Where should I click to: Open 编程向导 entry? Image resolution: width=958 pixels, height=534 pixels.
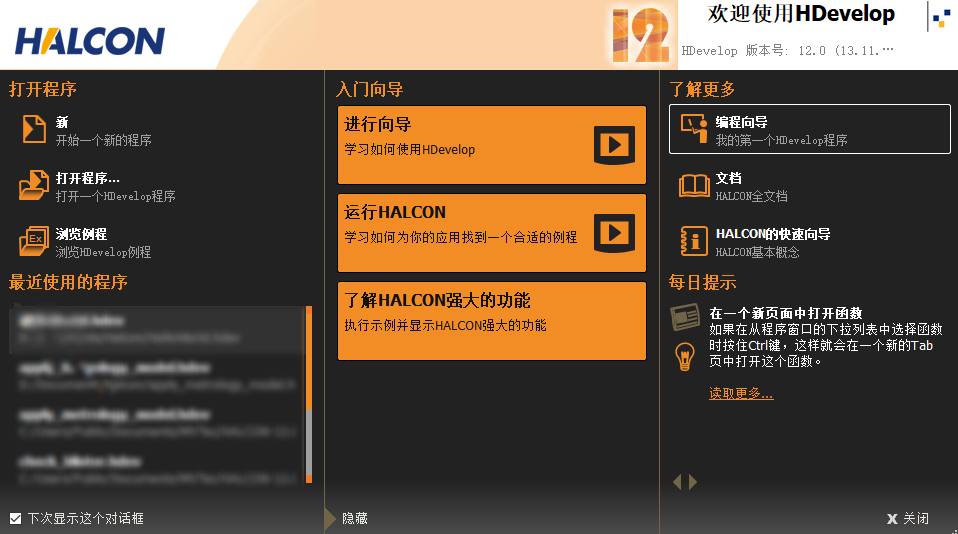click(x=810, y=129)
